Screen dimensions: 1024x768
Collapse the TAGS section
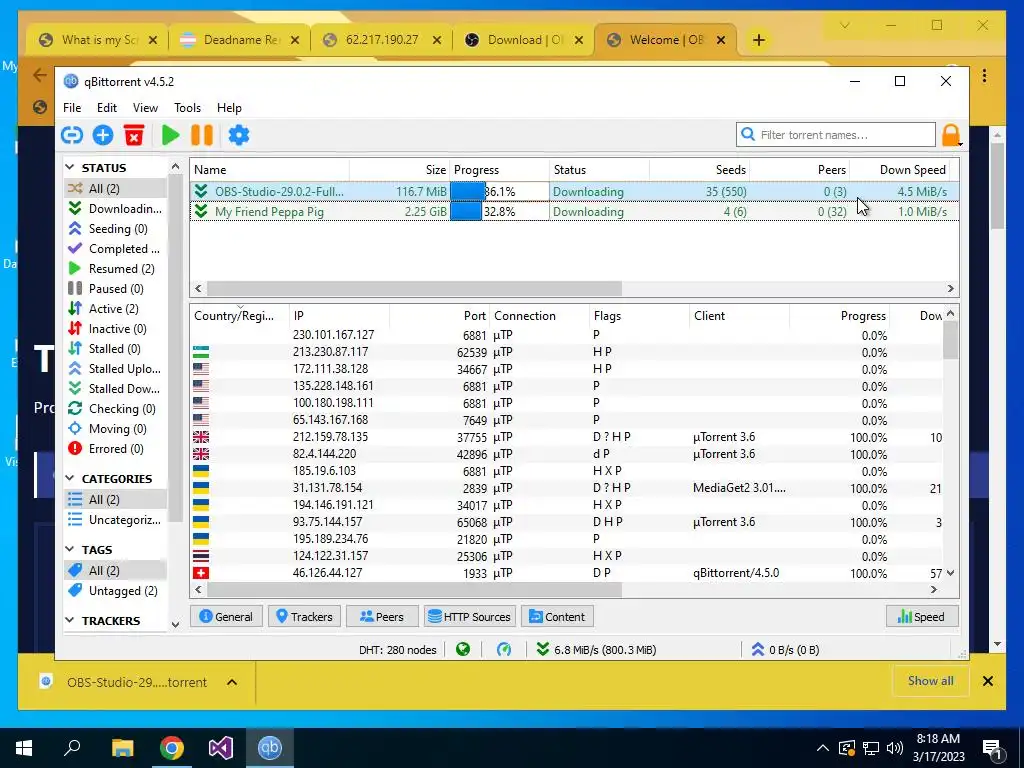pos(70,550)
